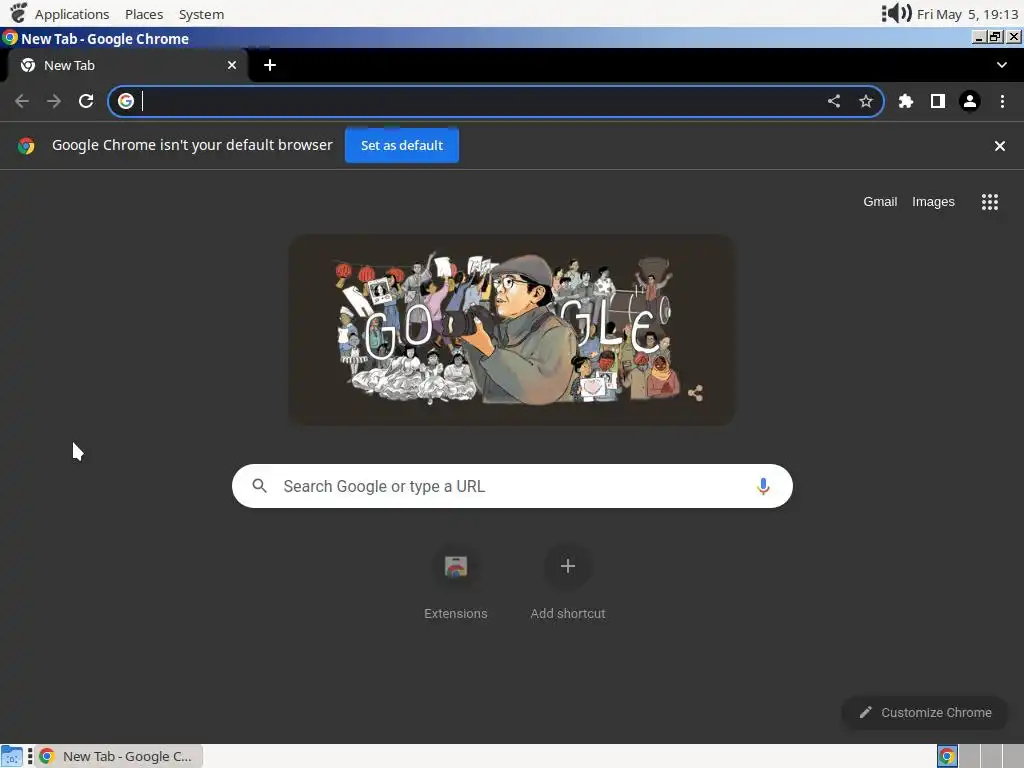Image resolution: width=1024 pixels, height=768 pixels.
Task: Open Customize Chrome button
Action: (925, 712)
